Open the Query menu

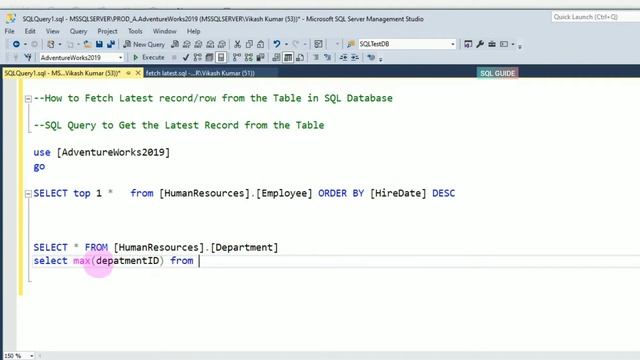pyautogui.click(x=78, y=31)
